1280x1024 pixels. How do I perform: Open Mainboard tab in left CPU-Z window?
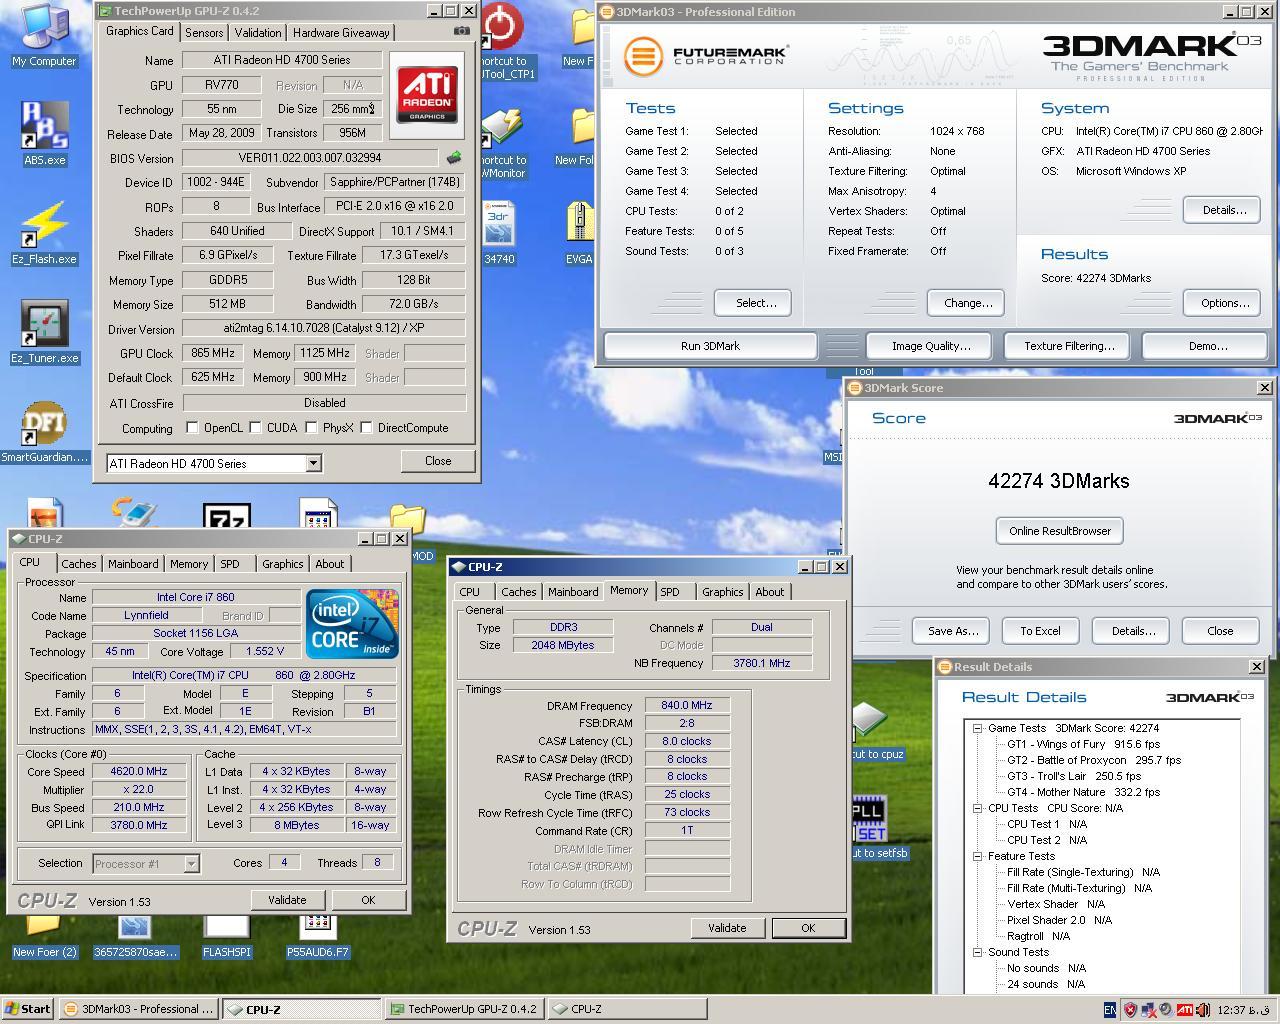pos(133,564)
